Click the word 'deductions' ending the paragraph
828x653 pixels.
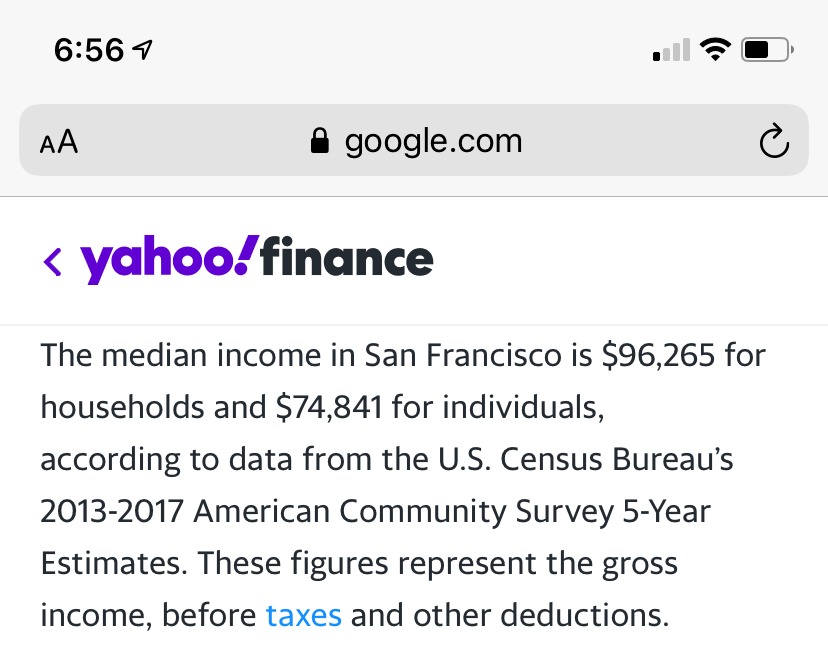(x=585, y=615)
